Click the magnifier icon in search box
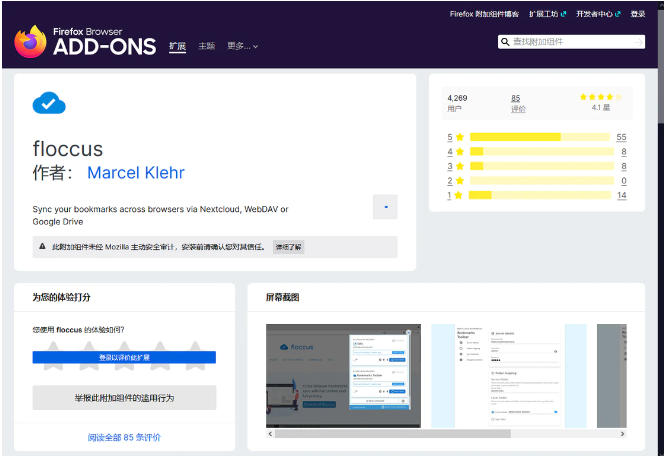Viewport: 664px width, 456px height. click(505, 41)
